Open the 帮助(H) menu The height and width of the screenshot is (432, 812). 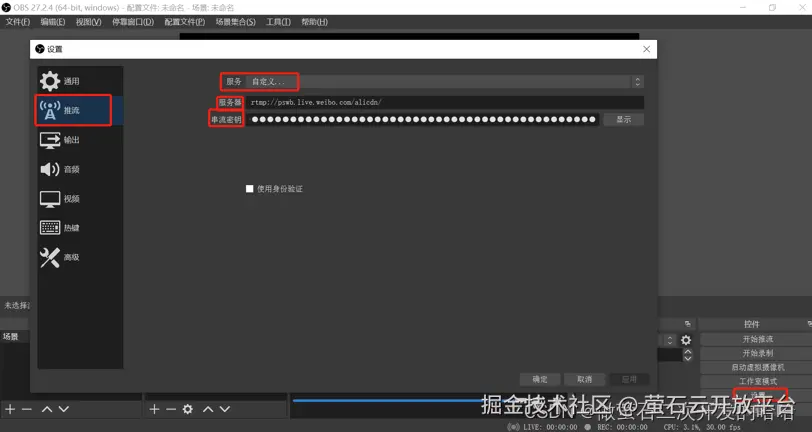pos(314,22)
